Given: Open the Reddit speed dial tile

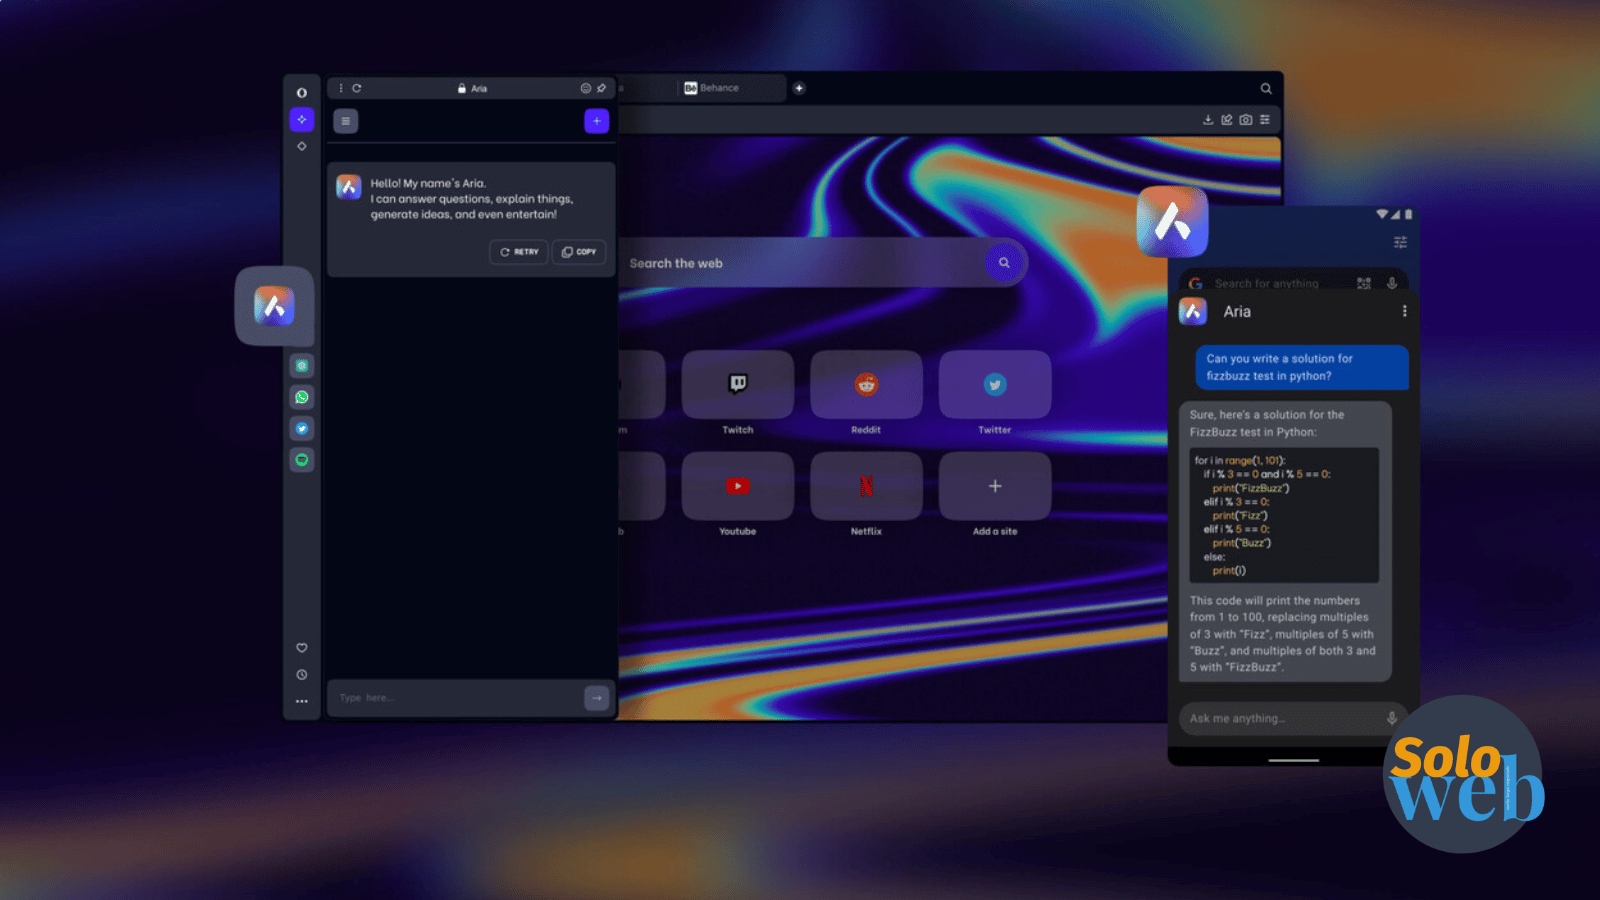Looking at the screenshot, I should (x=866, y=384).
